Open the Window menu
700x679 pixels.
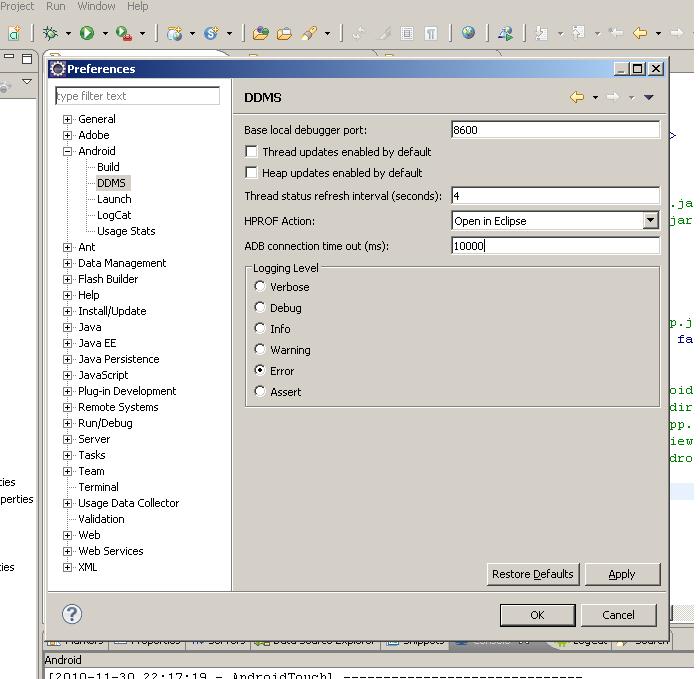click(96, 6)
